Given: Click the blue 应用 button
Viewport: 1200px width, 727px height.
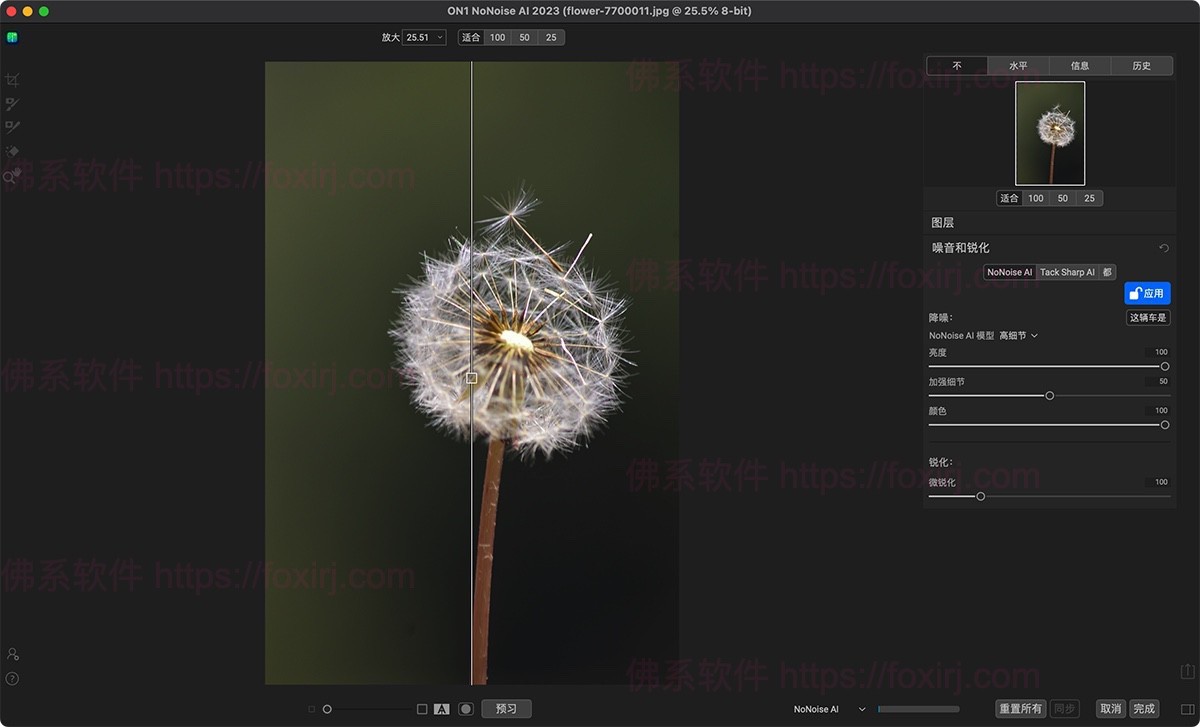Looking at the screenshot, I should [x=1147, y=293].
